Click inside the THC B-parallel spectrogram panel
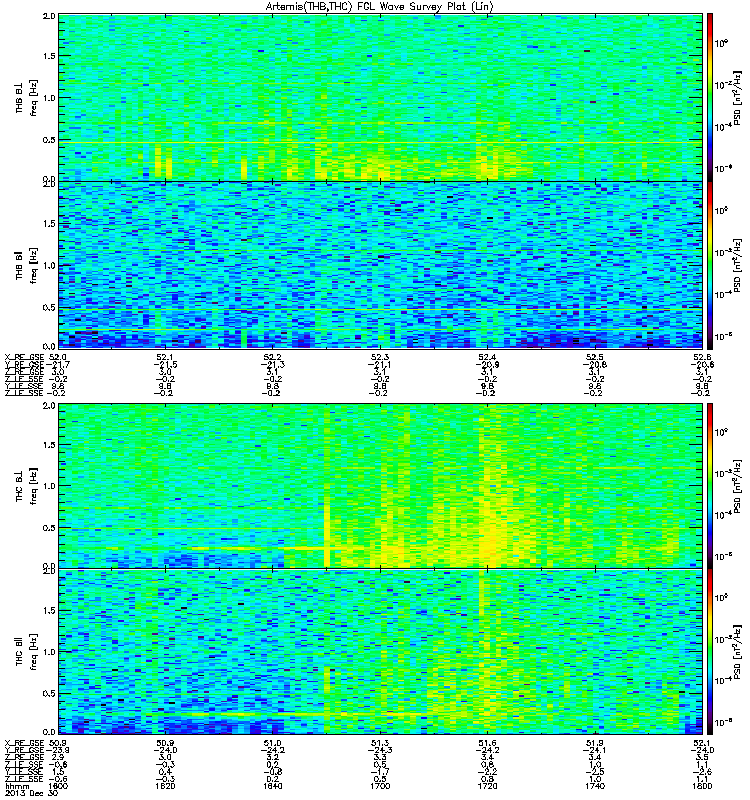 point(380,652)
